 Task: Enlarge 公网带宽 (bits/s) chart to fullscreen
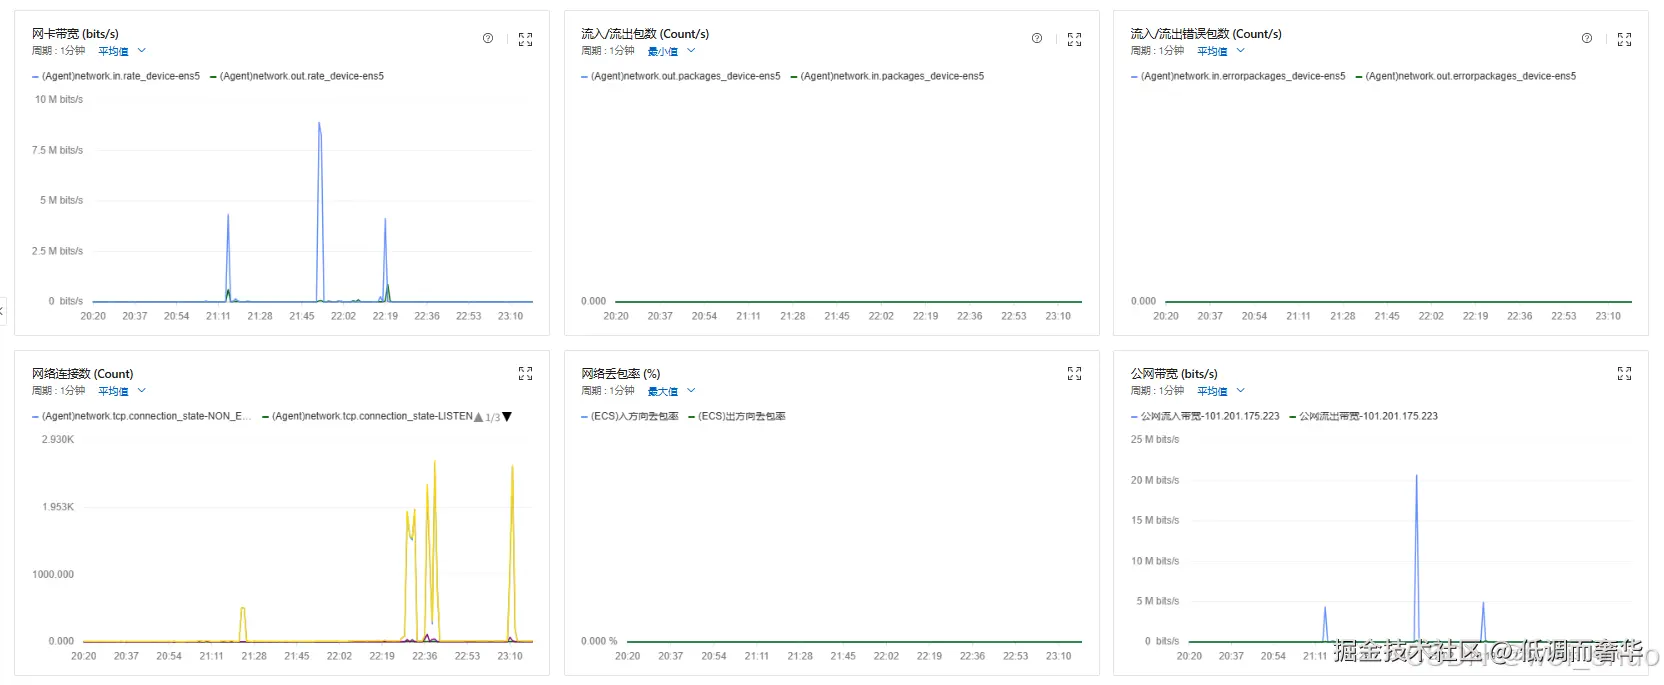click(x=1625, y=373)
